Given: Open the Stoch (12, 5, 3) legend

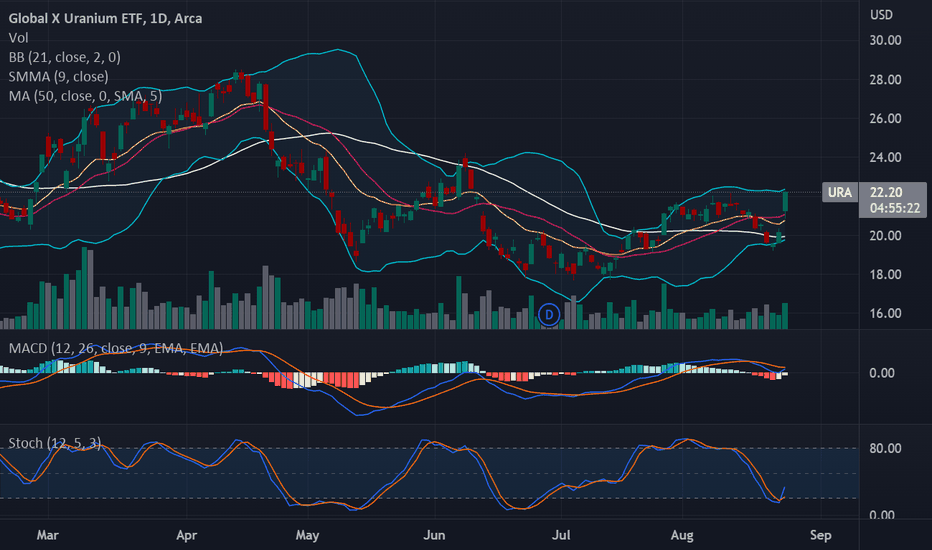Looking at the screenshot, I should (55, 443).
